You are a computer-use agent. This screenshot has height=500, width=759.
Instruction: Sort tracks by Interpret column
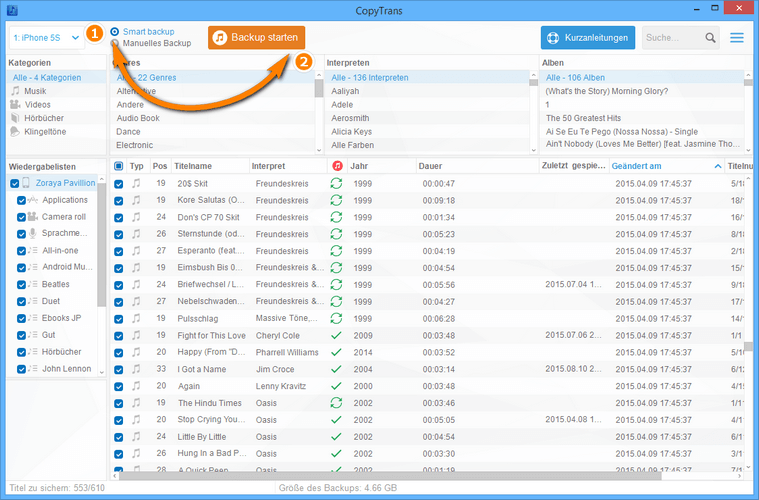[268, 166]
